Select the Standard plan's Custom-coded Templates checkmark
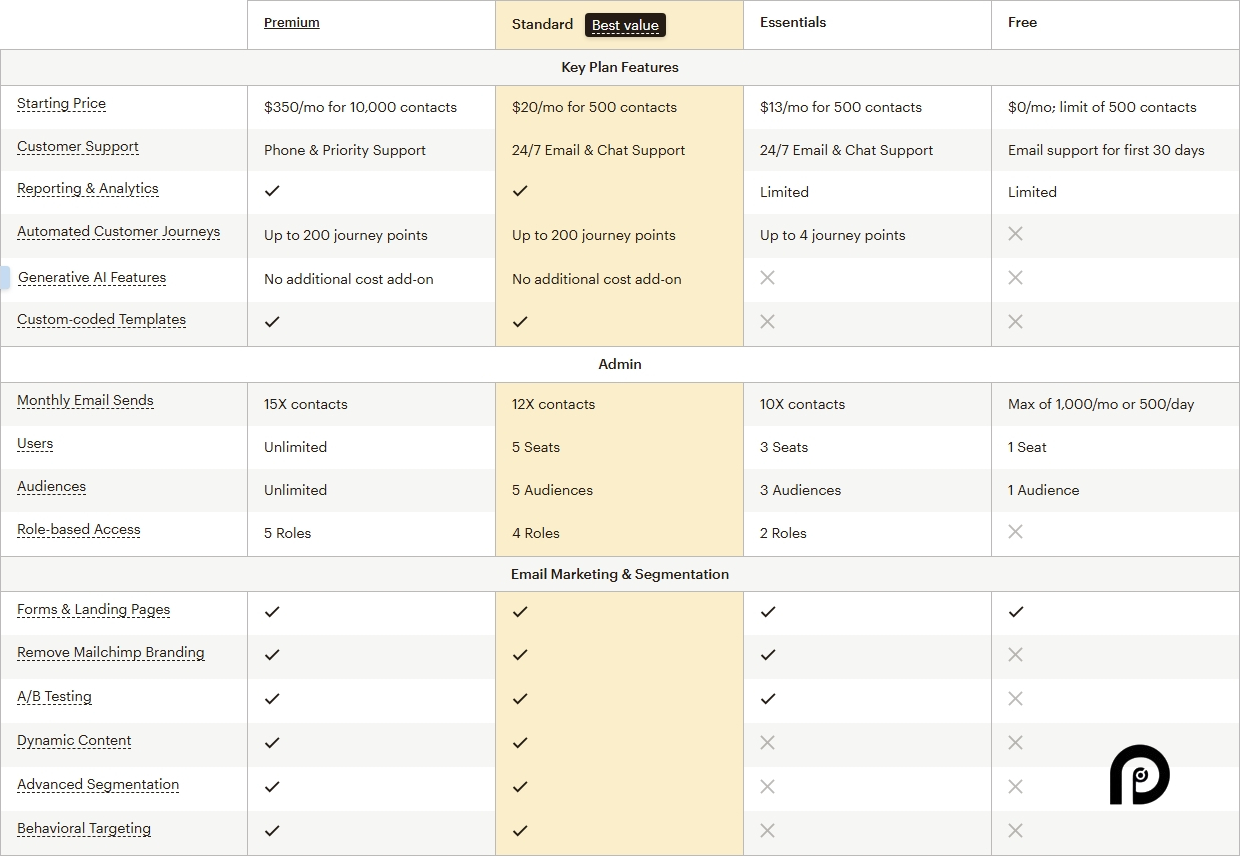This screenshot has width=1240, height=856. pos(520,322)
